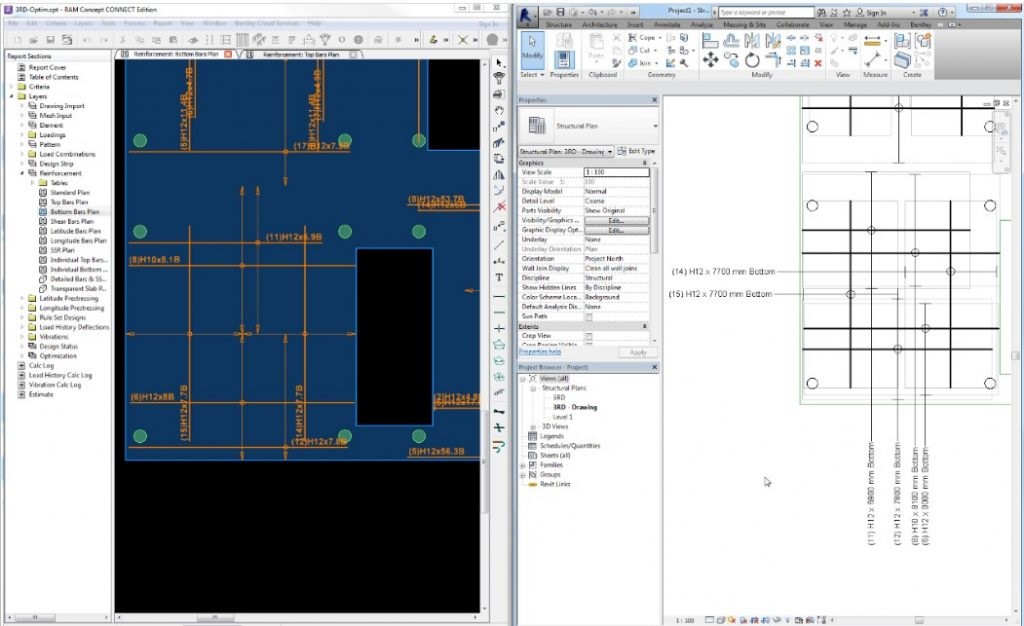This screenshot has width=1024, height=626.
Task: Click the Copy tool in Revit Modify panel
Action: point(731,60)
